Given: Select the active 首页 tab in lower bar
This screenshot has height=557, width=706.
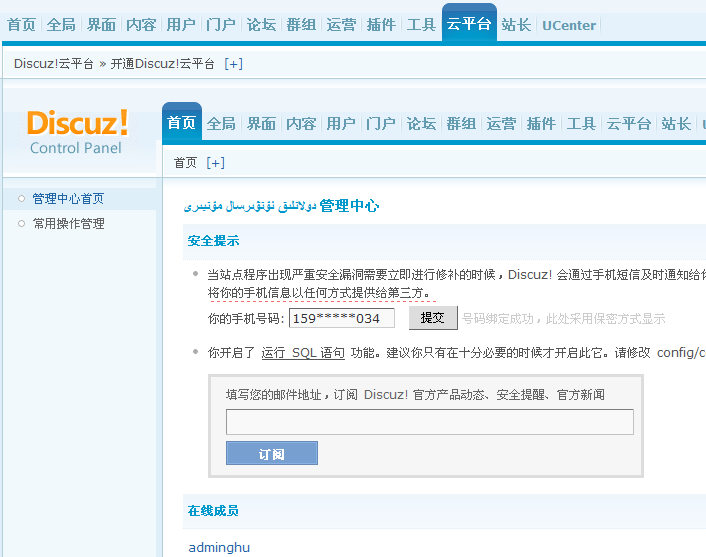Looking at the screenshot, I should click(x=182, y=122).
